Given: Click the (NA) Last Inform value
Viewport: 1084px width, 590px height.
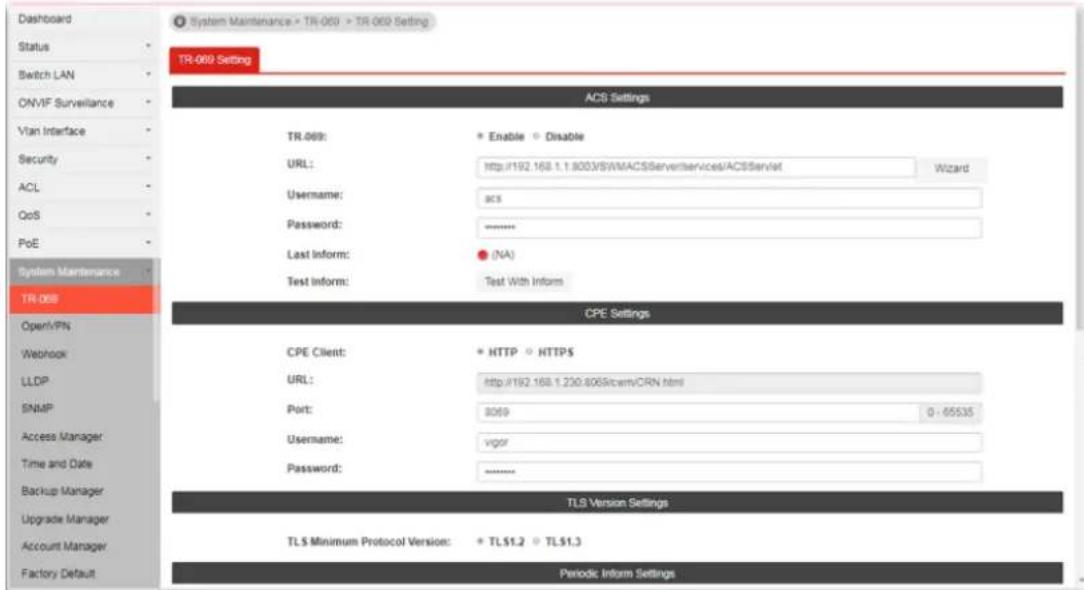Looking at the screenshot, I should pos(503,255).
